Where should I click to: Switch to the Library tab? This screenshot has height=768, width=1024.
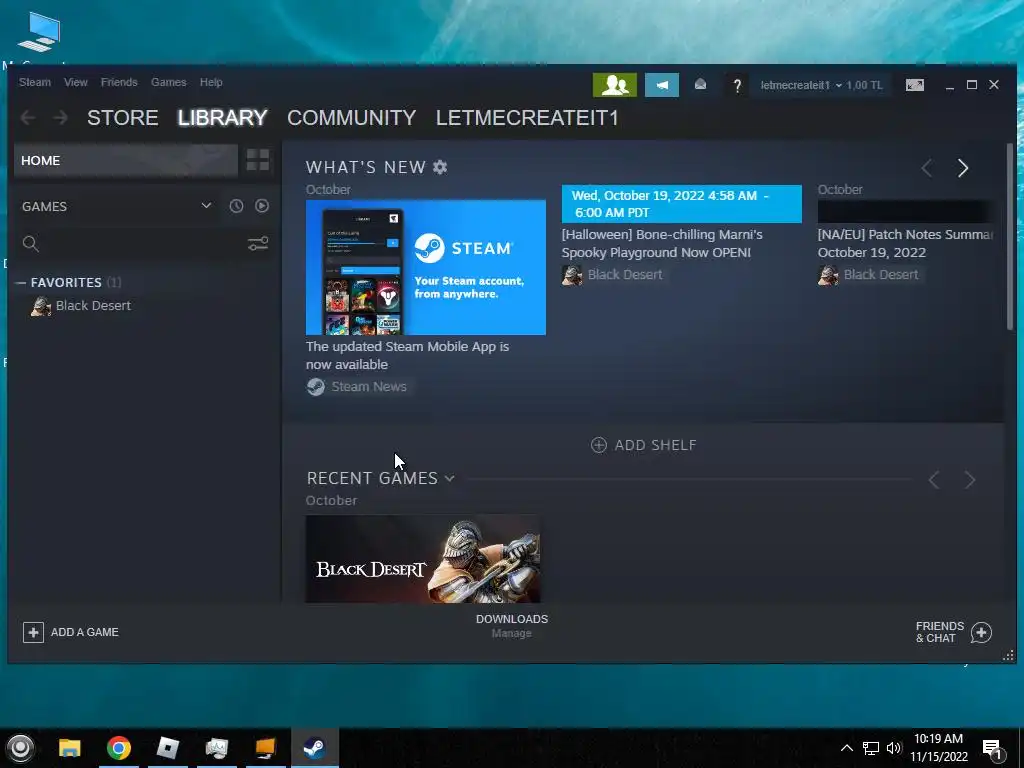(x=222, y=118)
